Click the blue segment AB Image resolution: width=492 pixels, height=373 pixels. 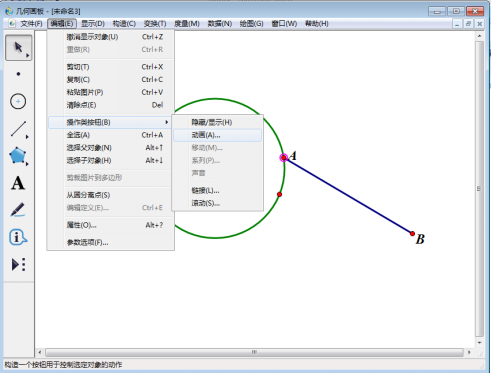coord(348,196)
